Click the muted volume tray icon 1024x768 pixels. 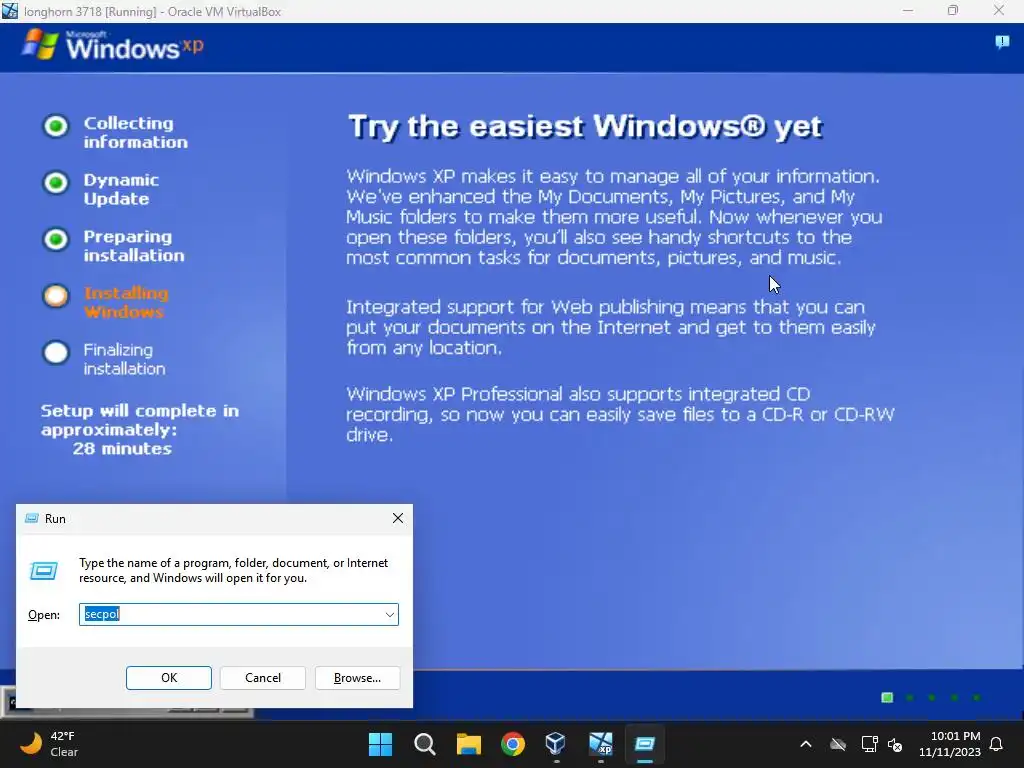[895, 744]
